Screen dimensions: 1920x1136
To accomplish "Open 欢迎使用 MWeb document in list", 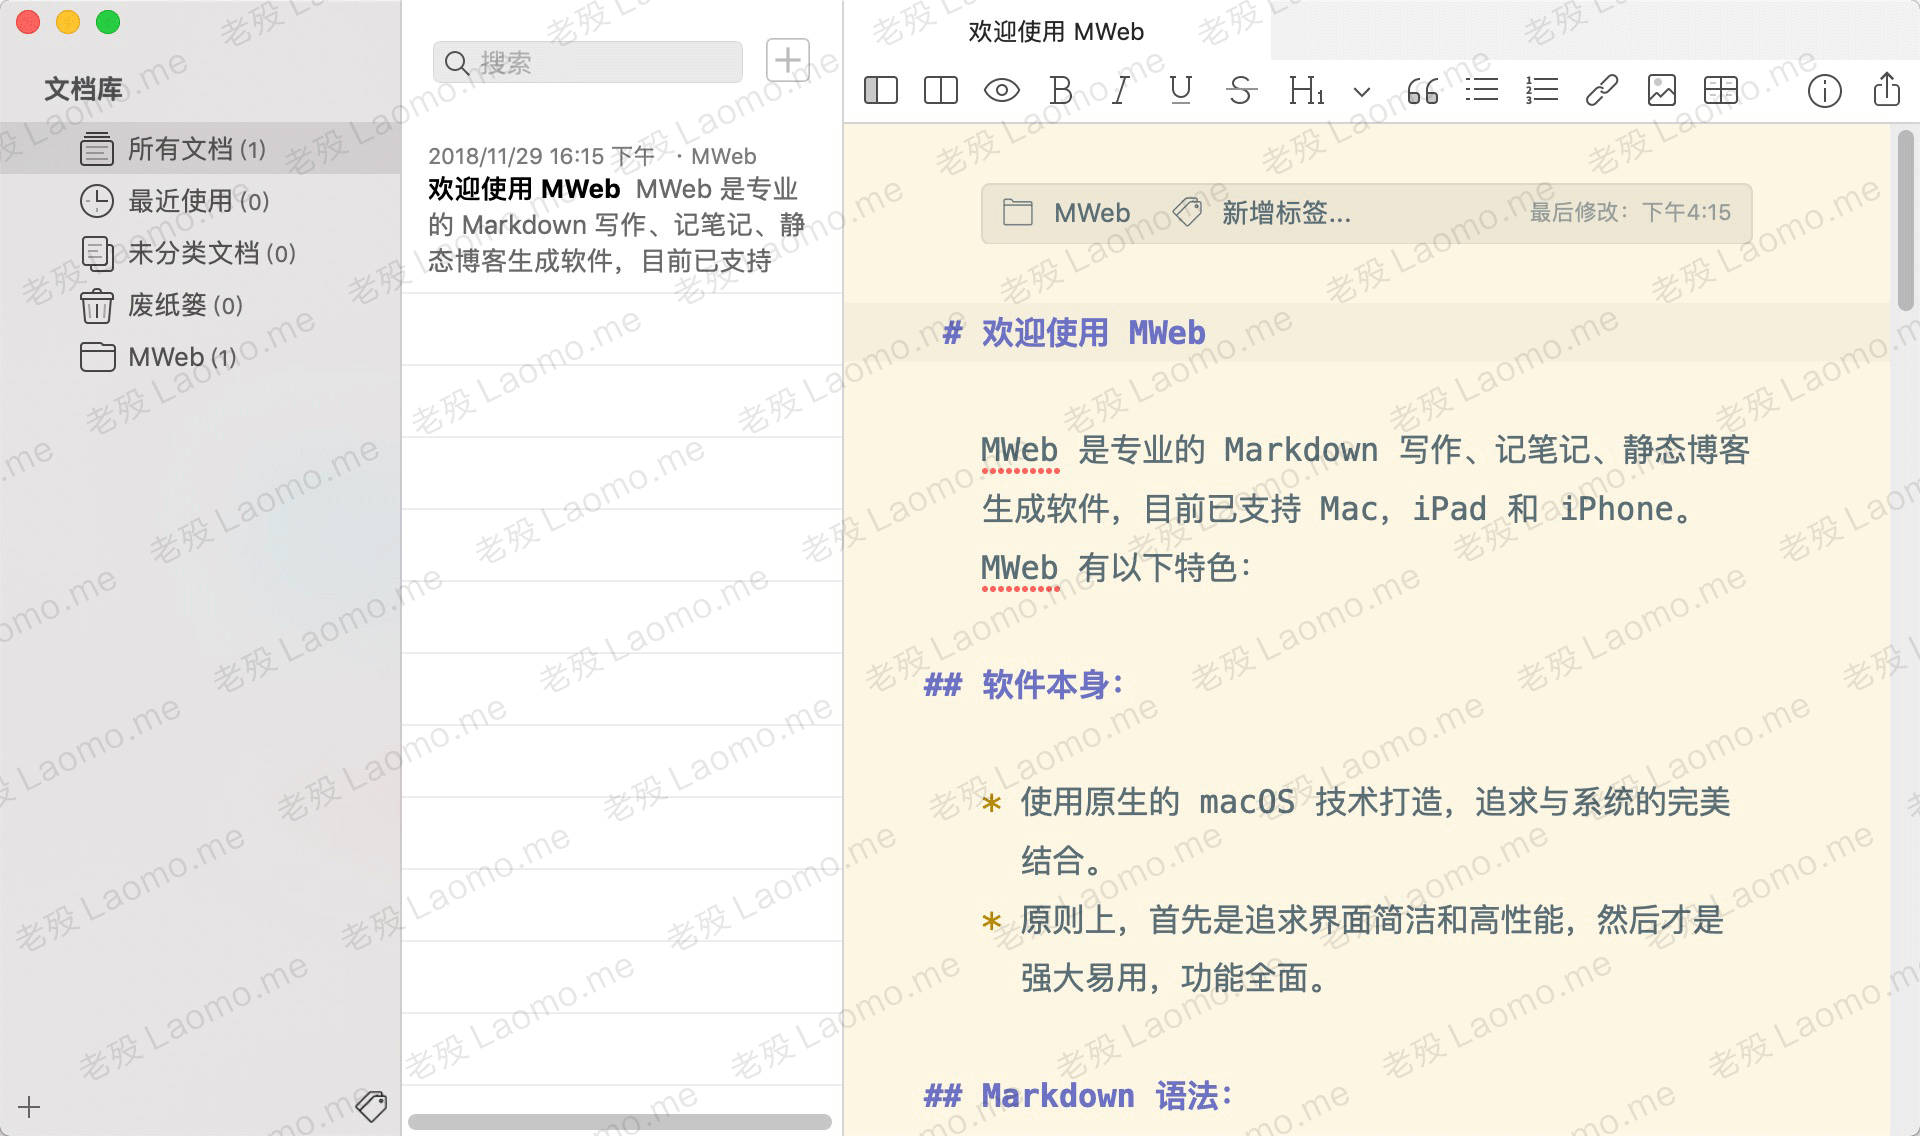I will pyautogui.click(x=622, y=209).
